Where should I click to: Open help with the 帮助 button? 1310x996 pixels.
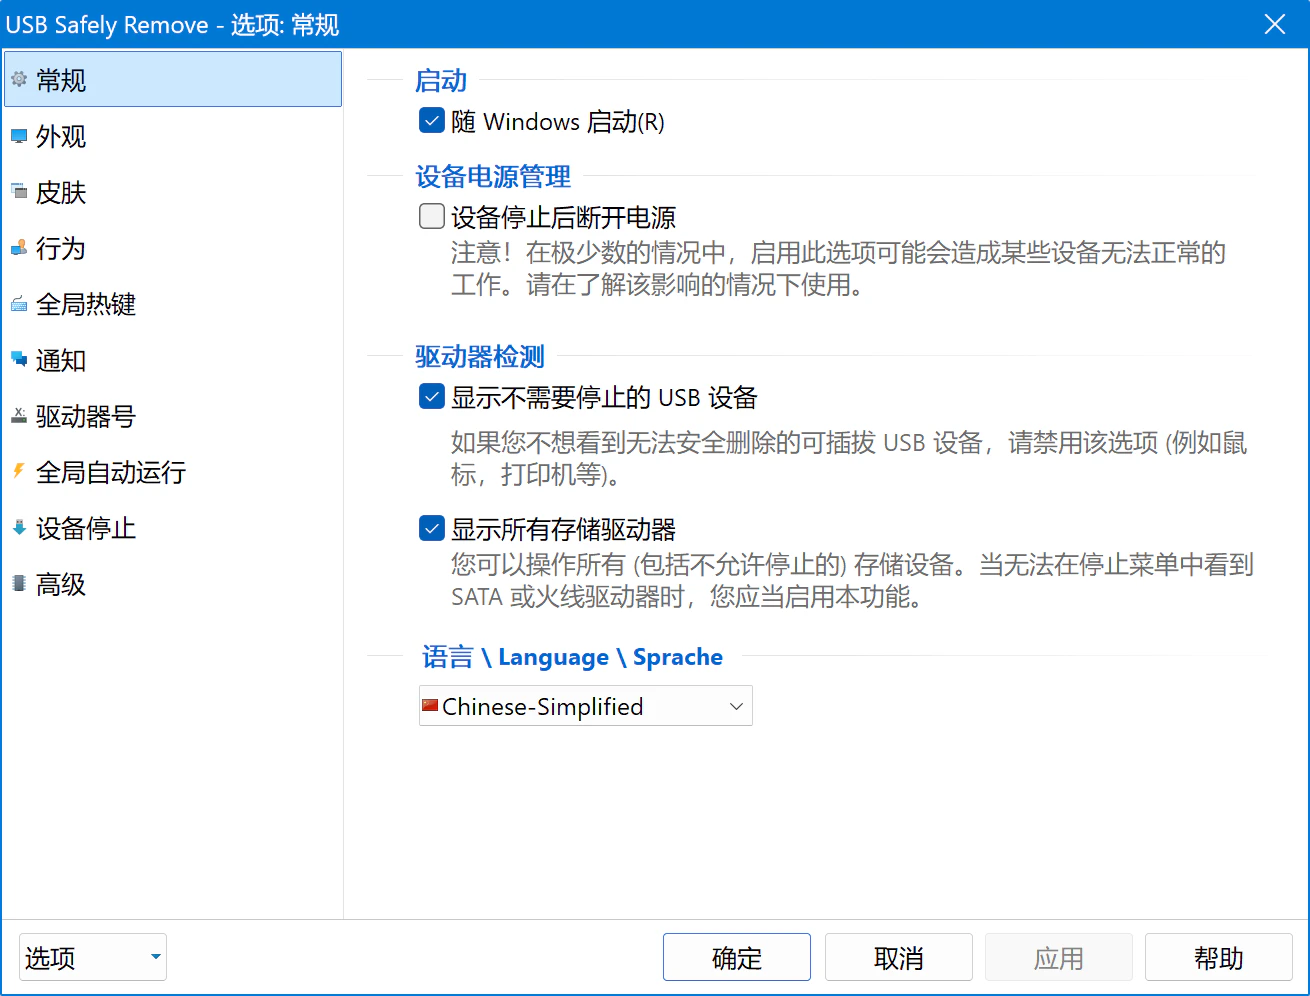(x=1219, y=958)
